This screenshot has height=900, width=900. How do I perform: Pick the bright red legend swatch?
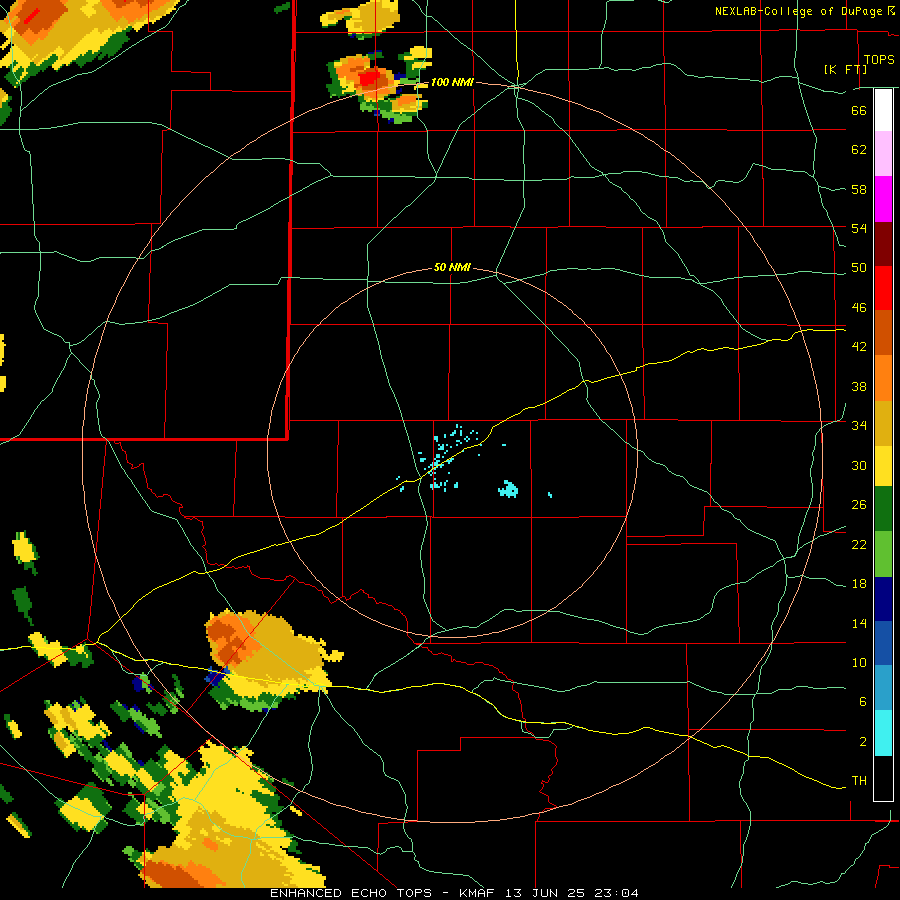pyautogui.click(x=883, y=288)
